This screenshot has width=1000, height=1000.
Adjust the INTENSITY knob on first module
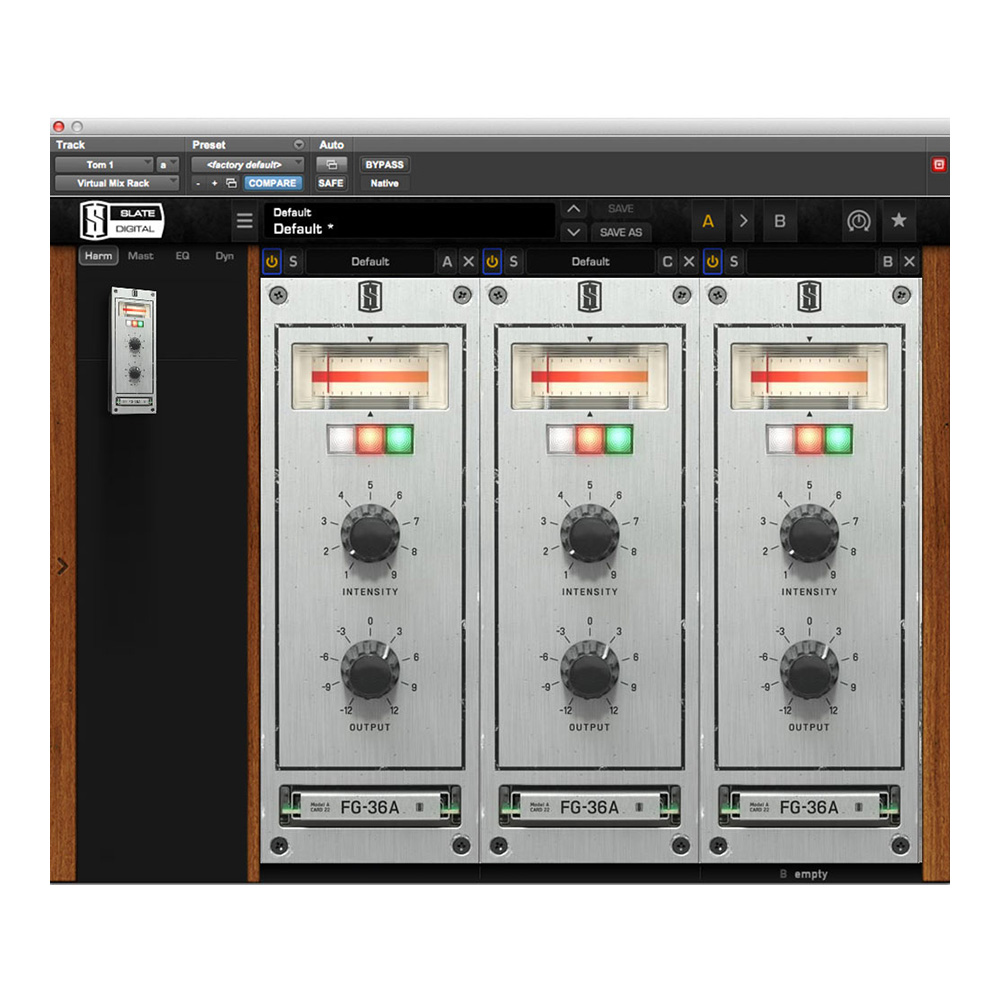(x=371, y=533)
